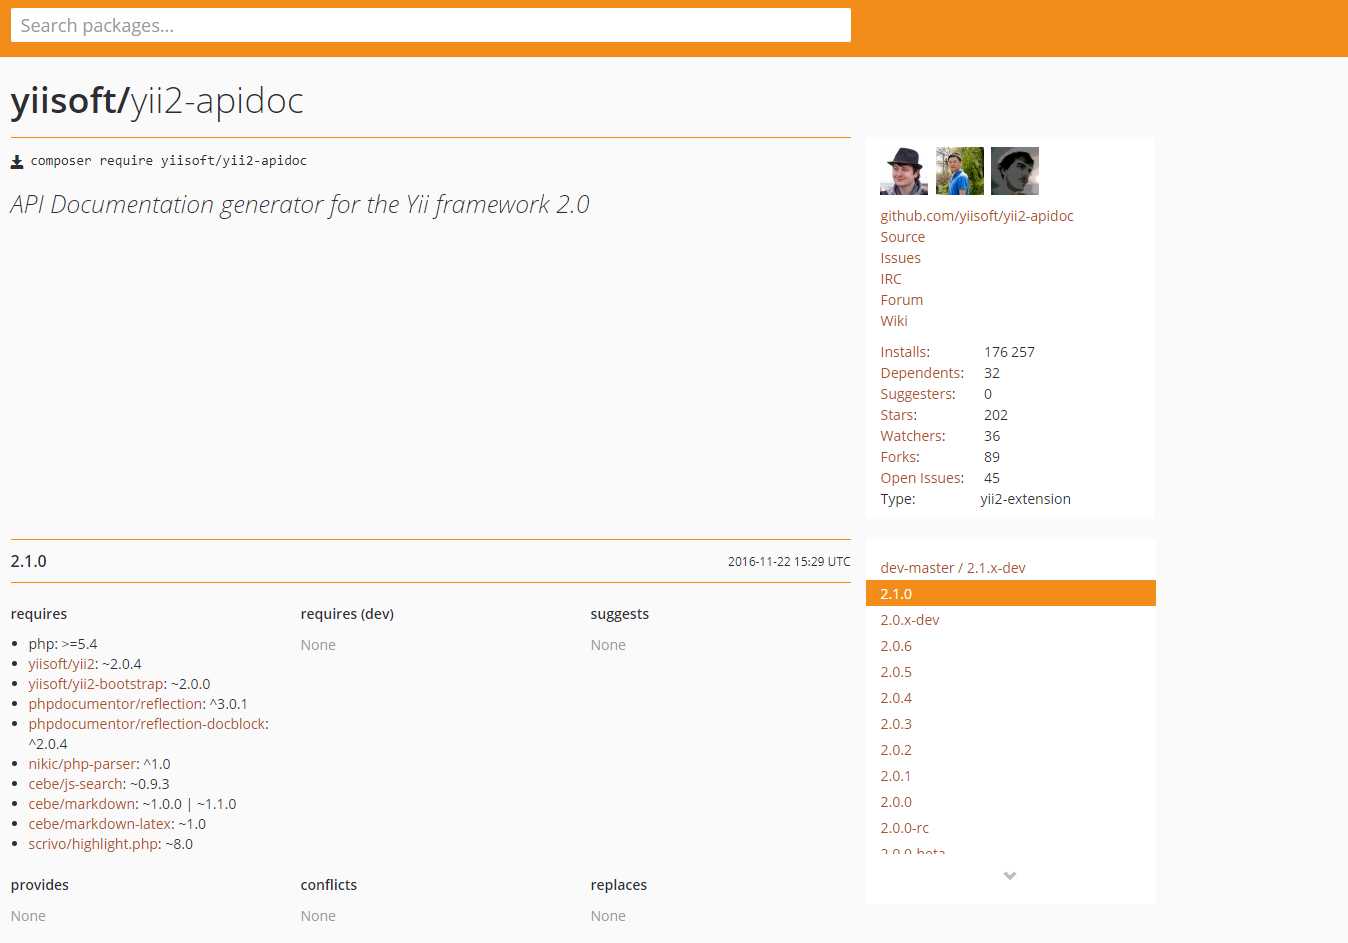Open the scrivo/highlight.php link

click(93, 844)
